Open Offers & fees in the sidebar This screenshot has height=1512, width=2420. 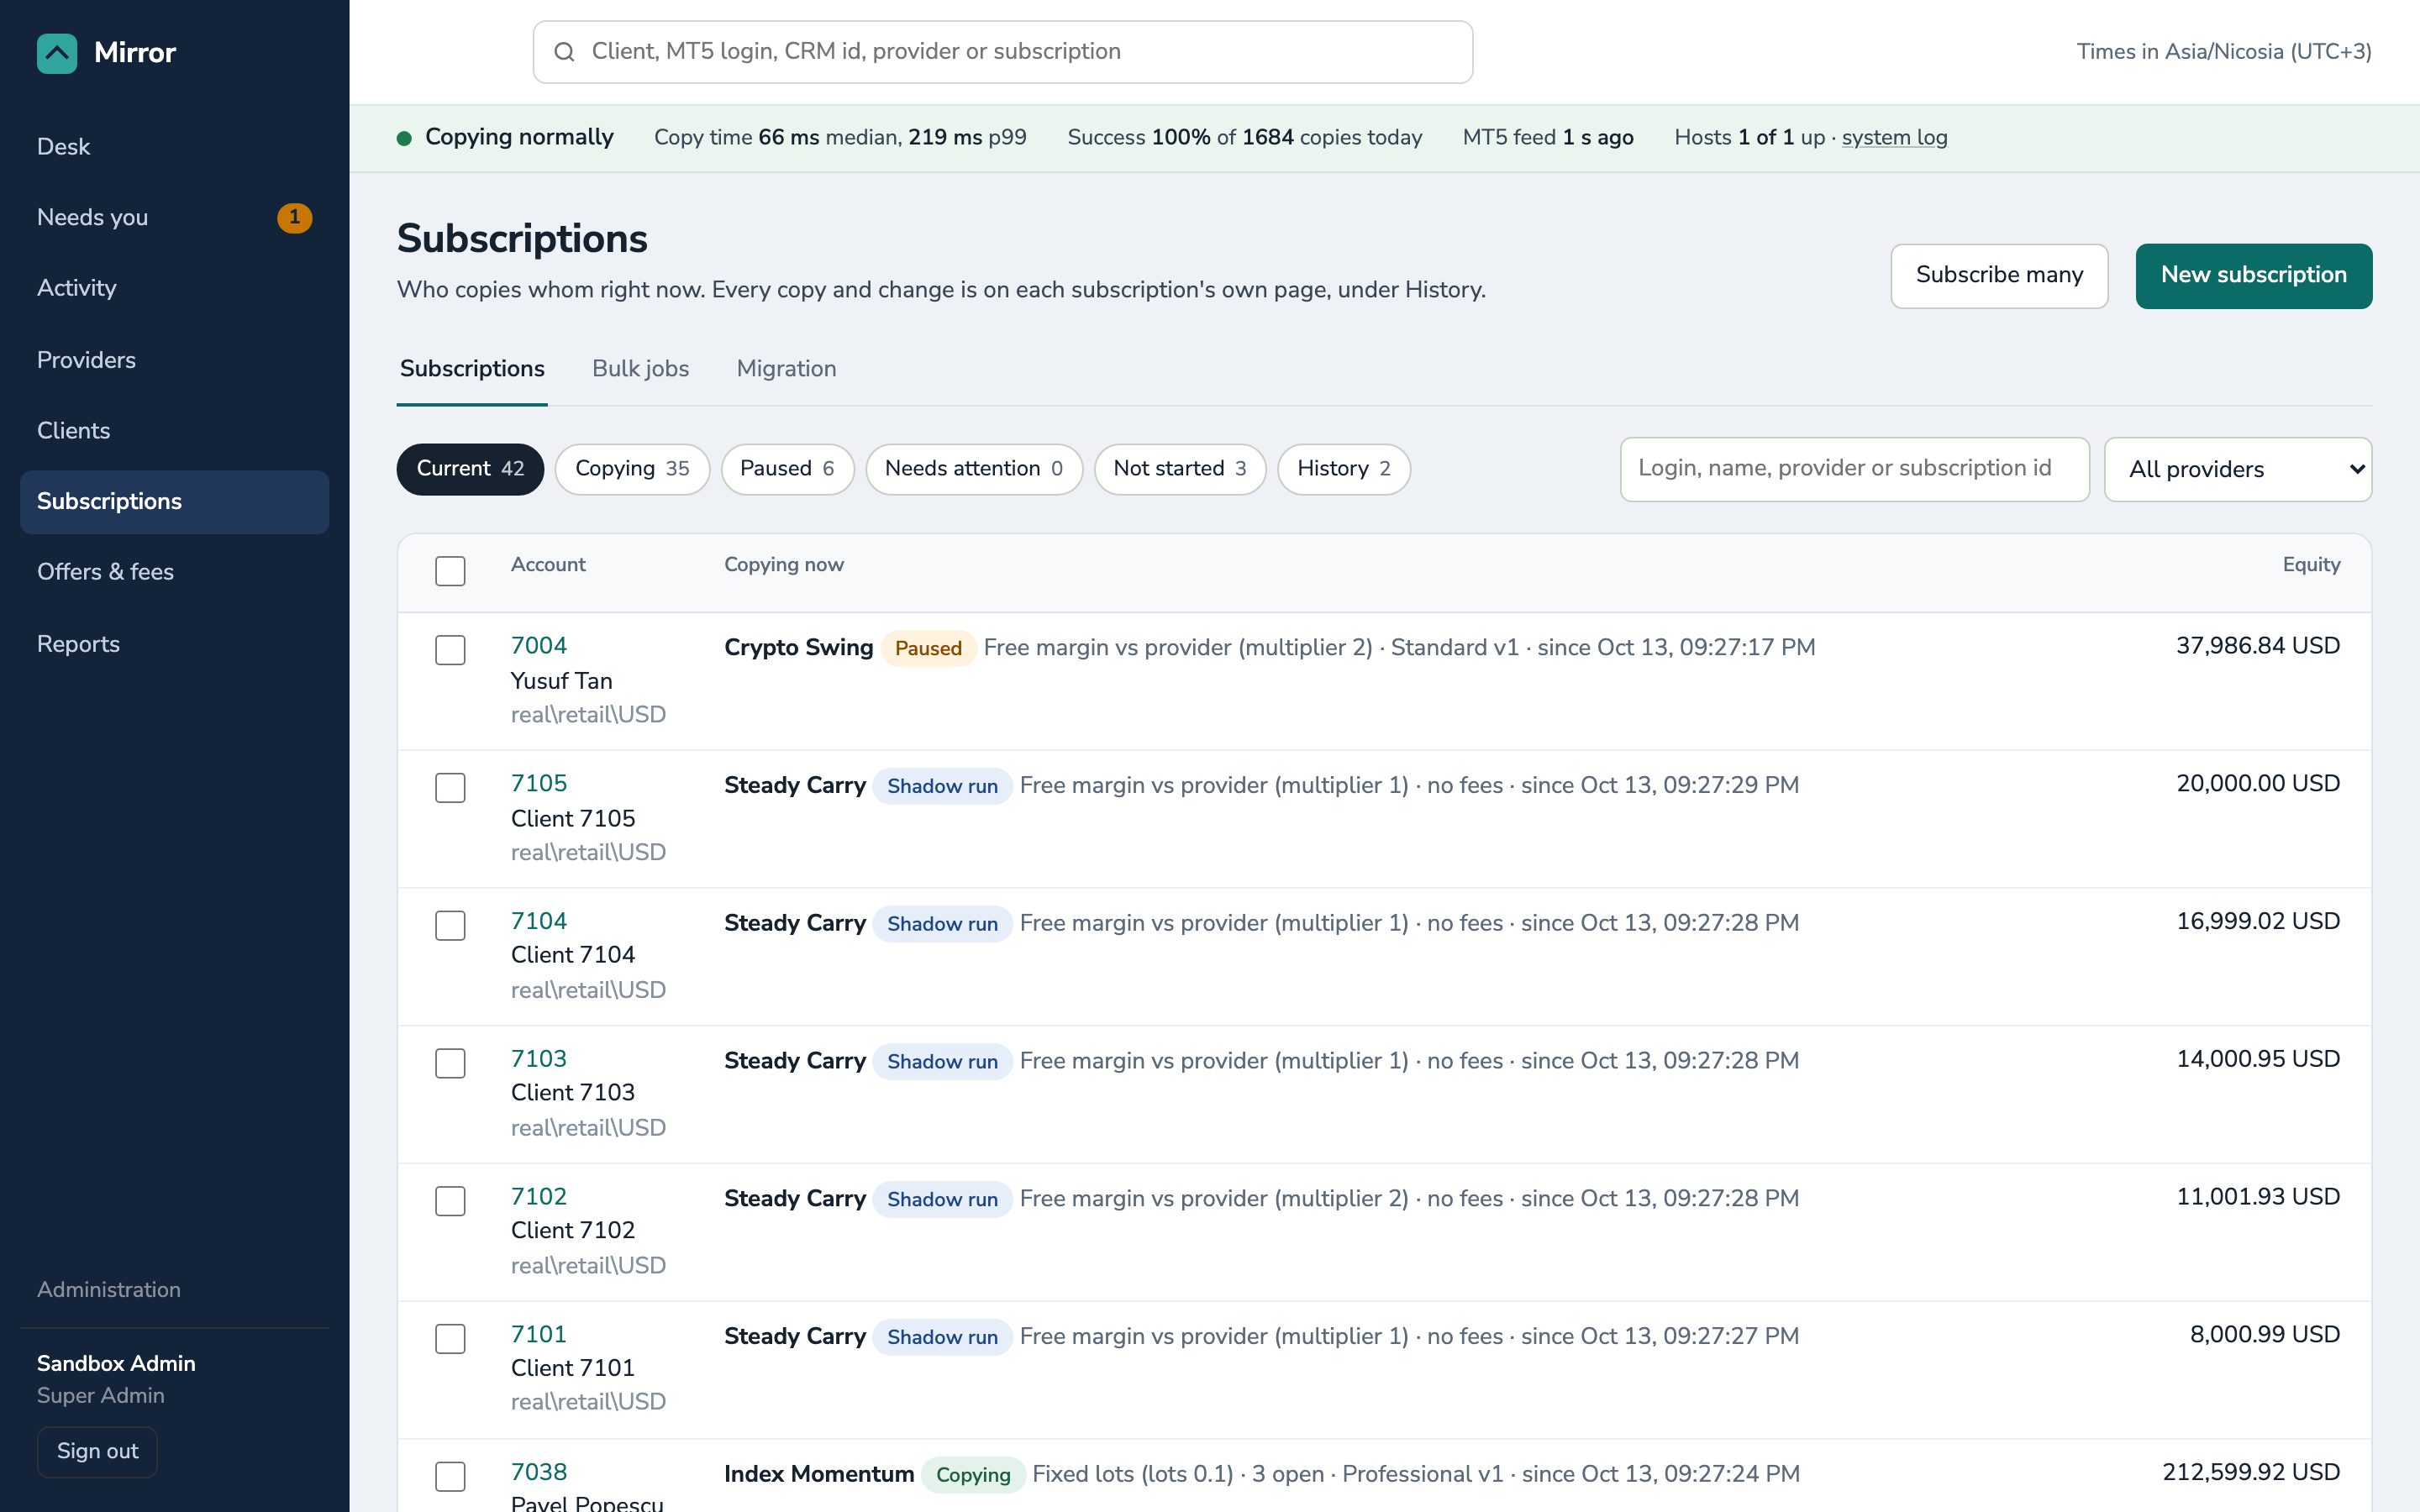(x=174, y=572)
